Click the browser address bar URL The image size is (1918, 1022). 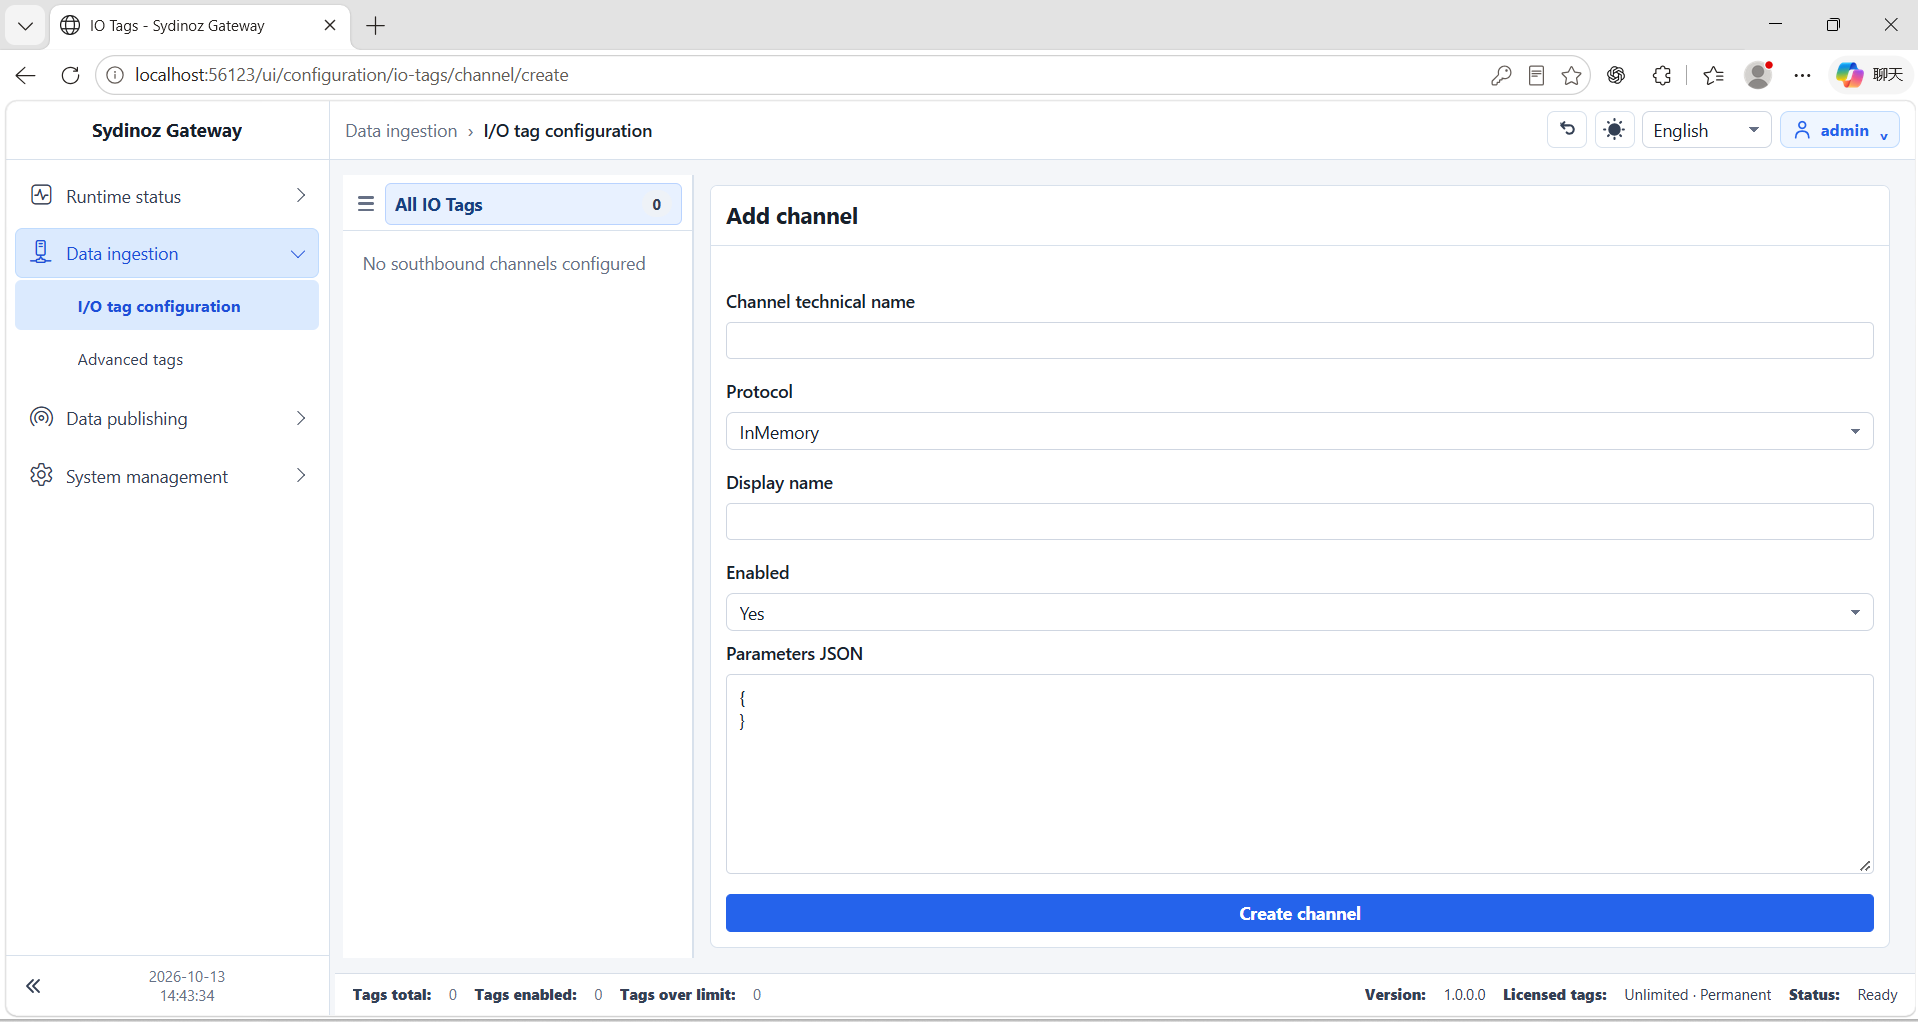[352, 75]
